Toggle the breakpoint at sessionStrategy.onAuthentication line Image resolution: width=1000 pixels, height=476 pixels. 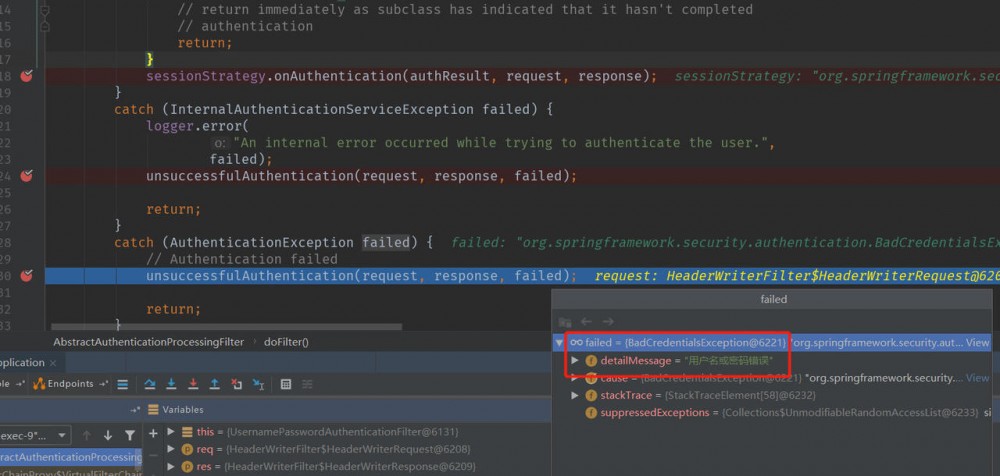coord(26,77)
